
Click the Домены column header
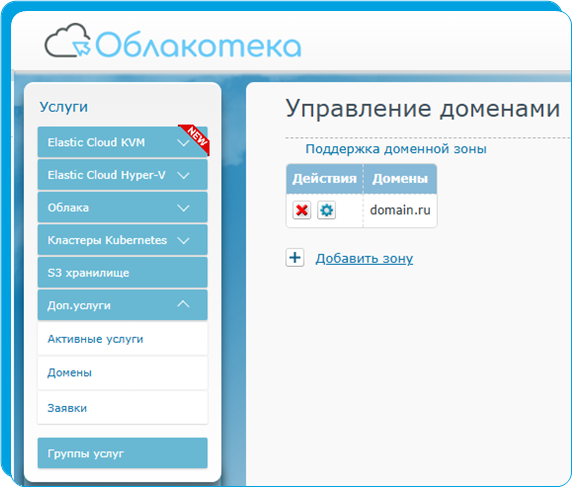400,179
